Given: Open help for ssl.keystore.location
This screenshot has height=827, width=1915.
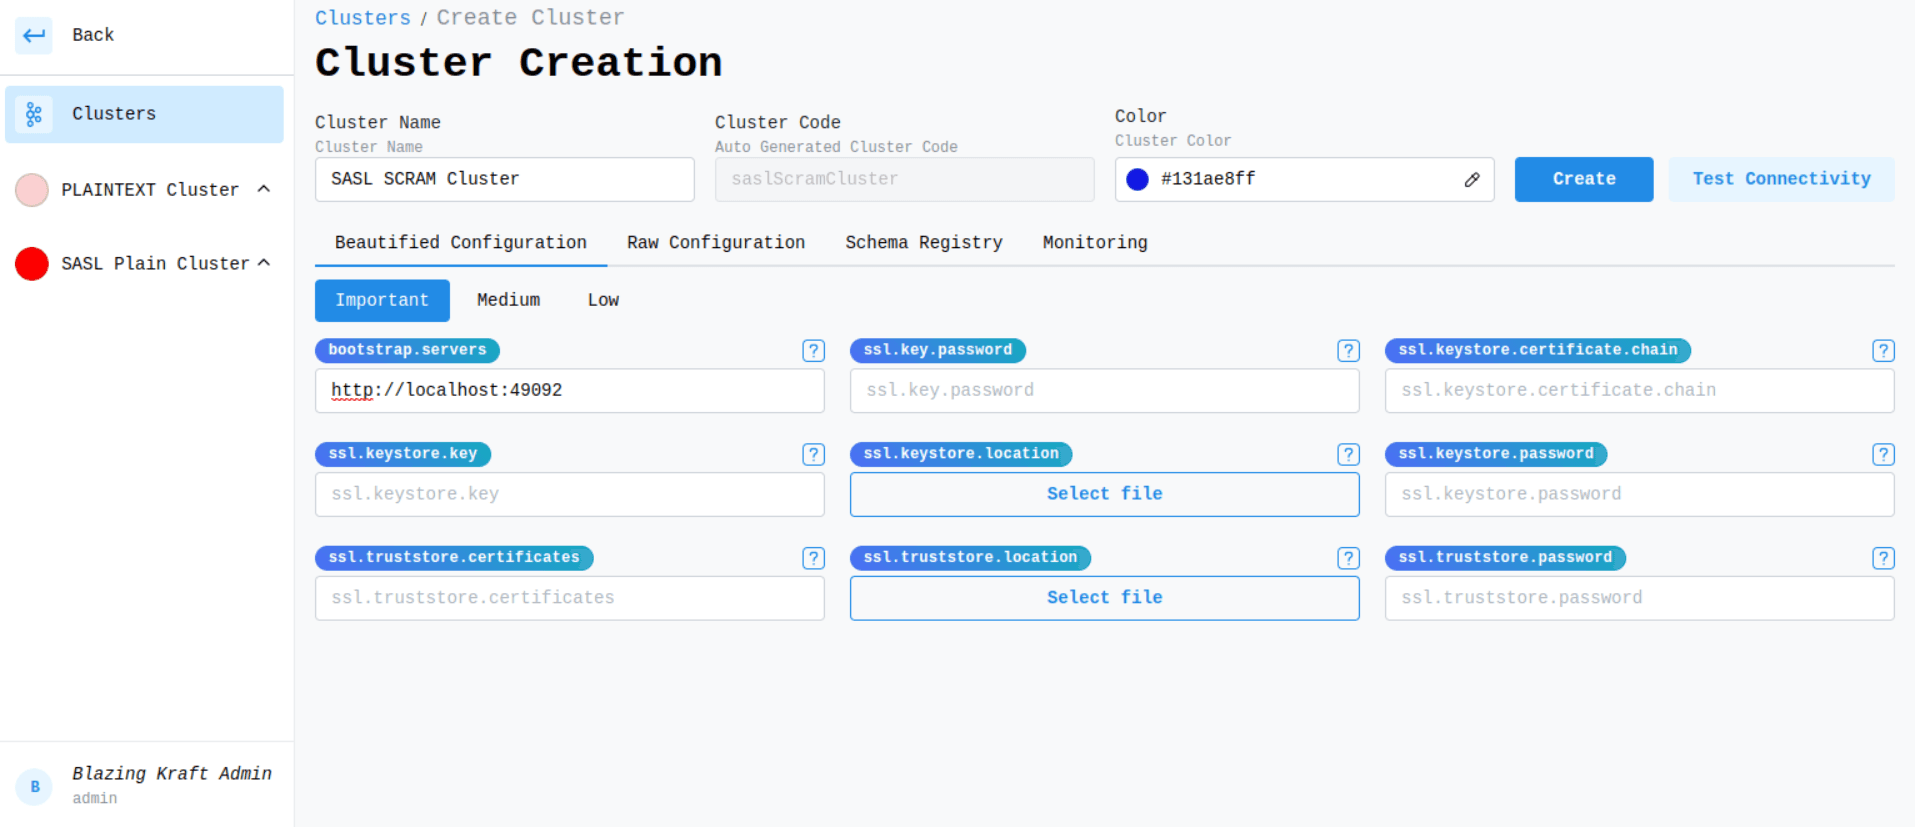Looking at the screenshot, I should point(1348,455).
